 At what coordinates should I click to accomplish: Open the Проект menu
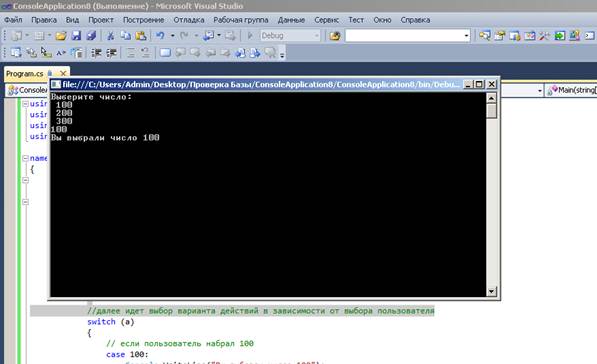coord(101,20)
